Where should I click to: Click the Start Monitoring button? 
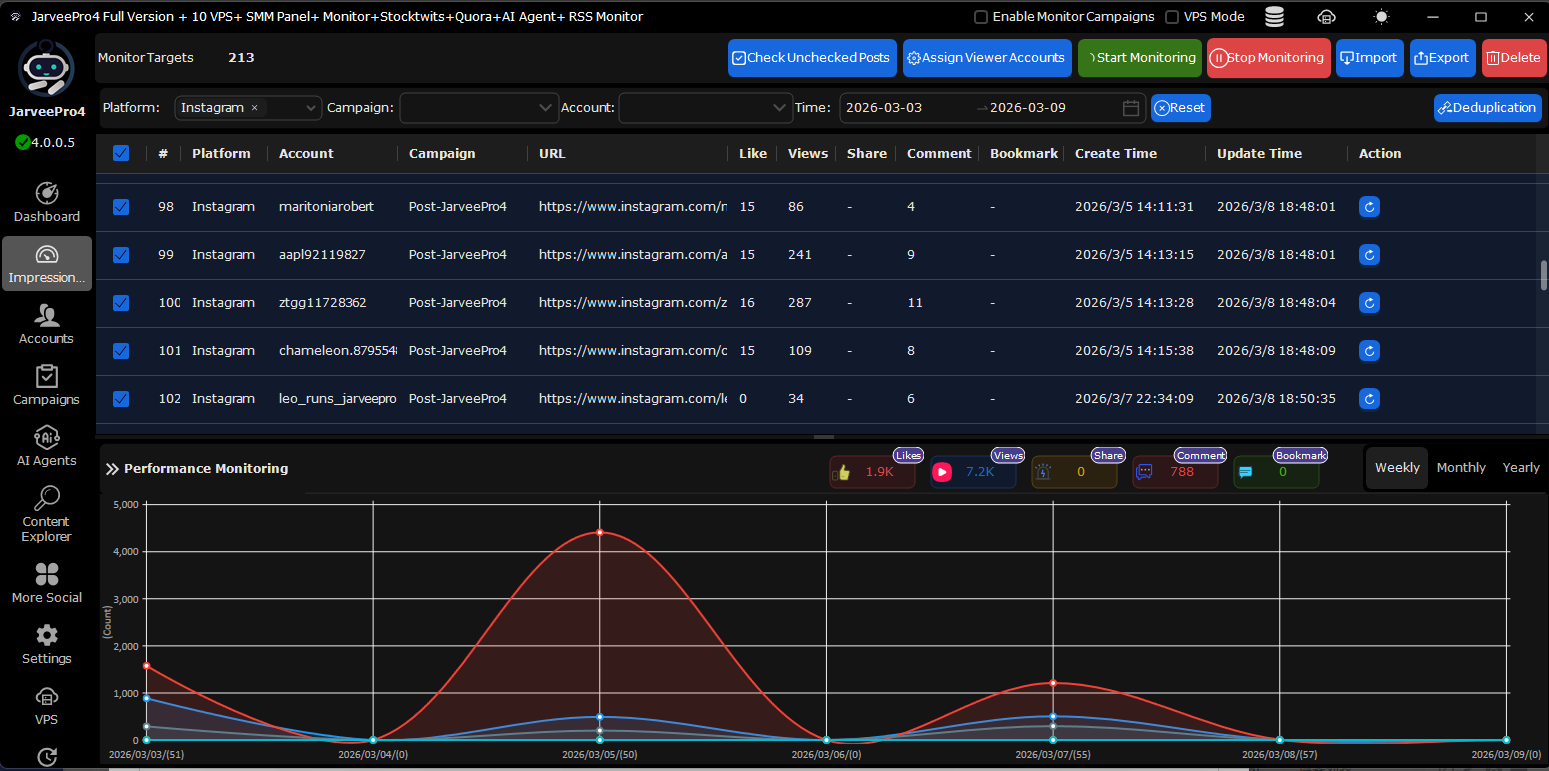1139,58
